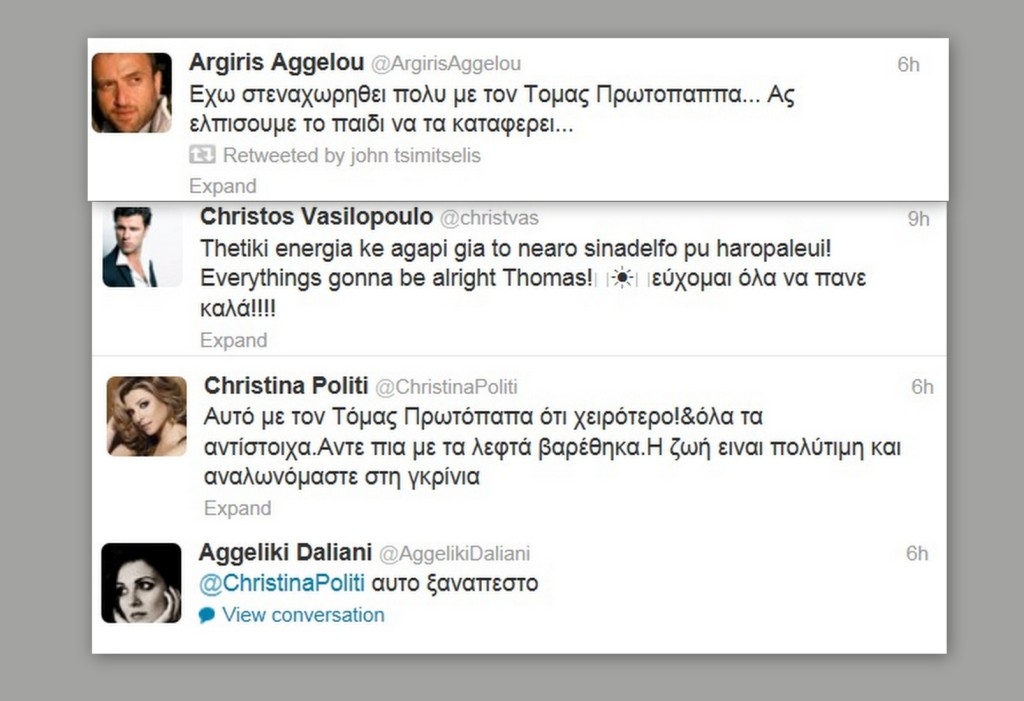Click the retweet icon under Argiris tweet
1024x701 pixels.
point(202,155)
